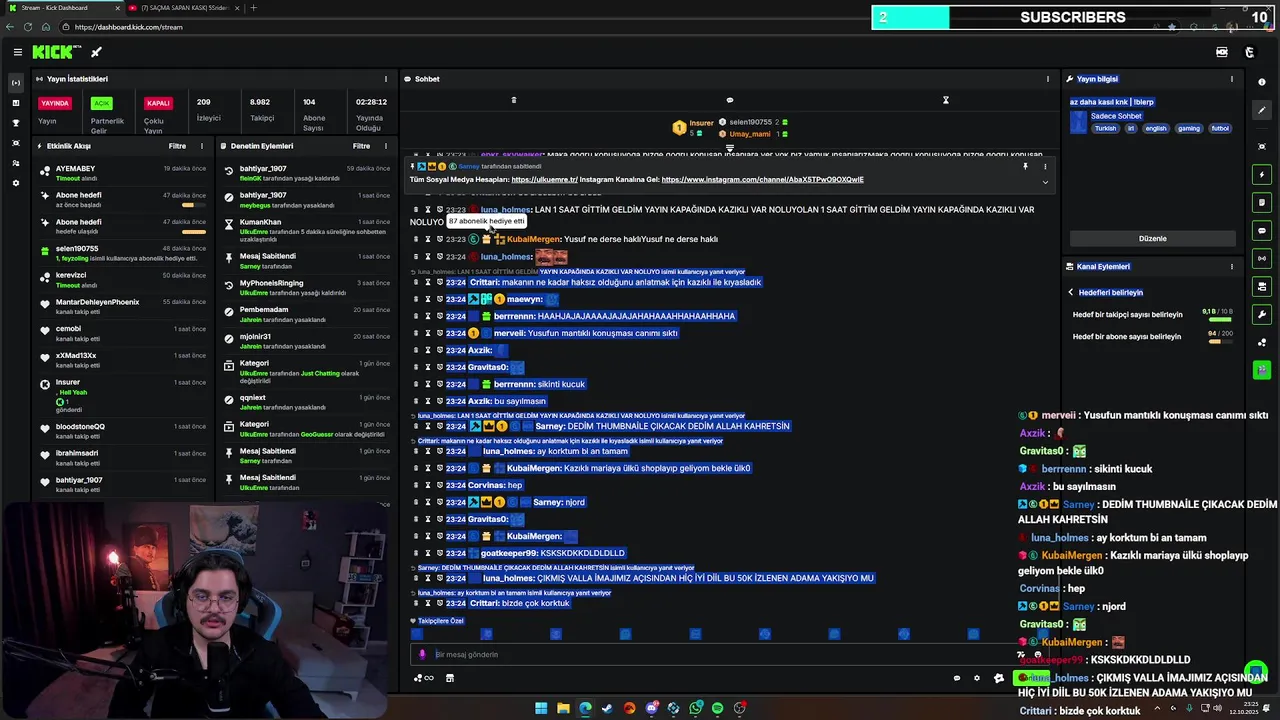The width and height of the screenshot is (1280, 720).
Task: Click the chat settings gear below message box
Action: click(x=977, y=678)
